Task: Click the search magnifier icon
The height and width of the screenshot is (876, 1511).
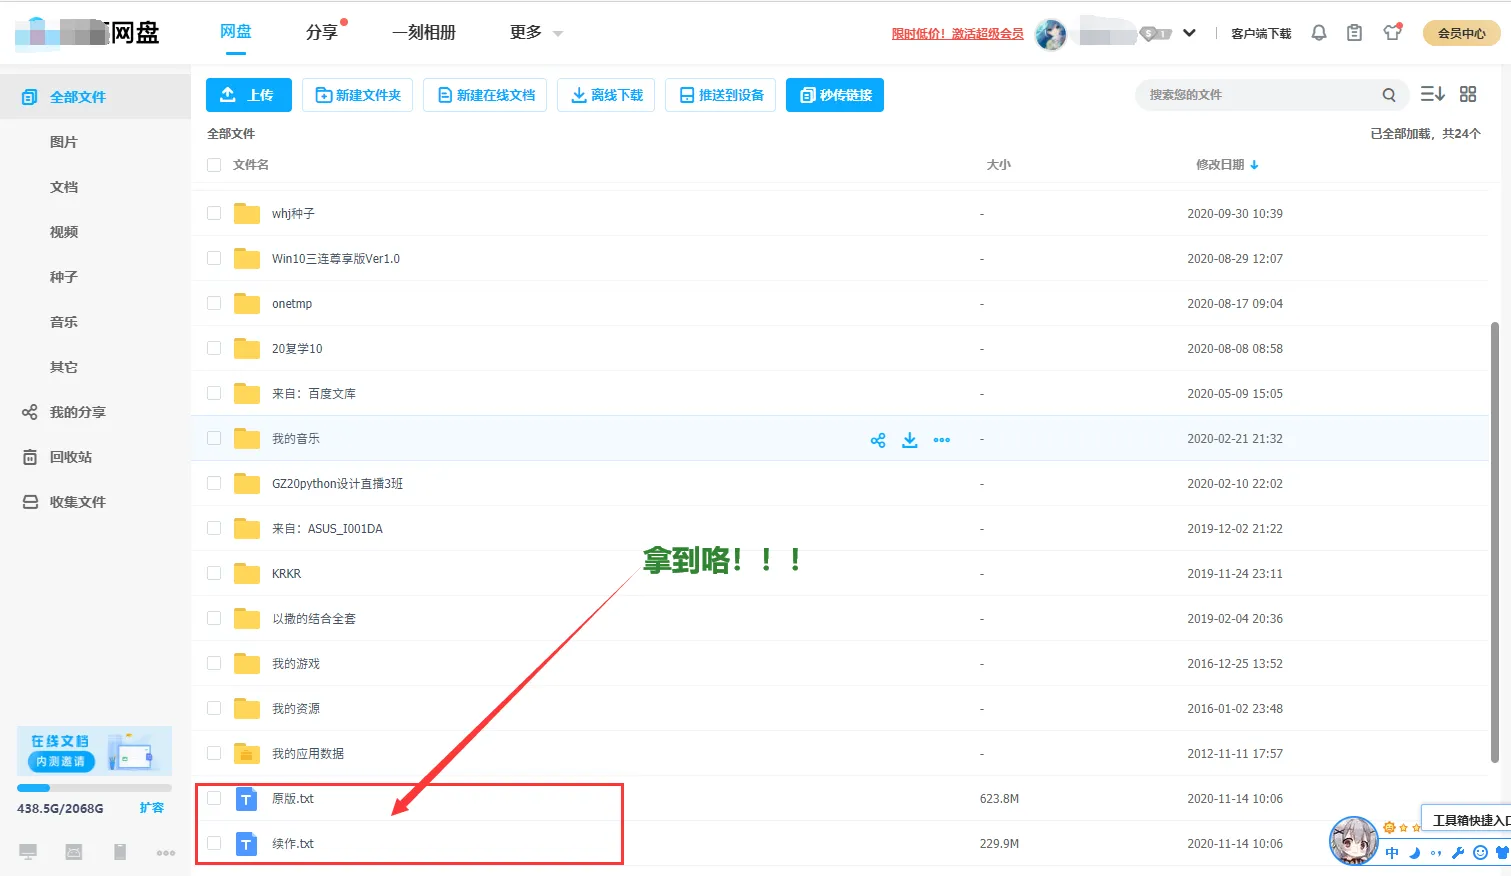Action: click(1388, 95)
